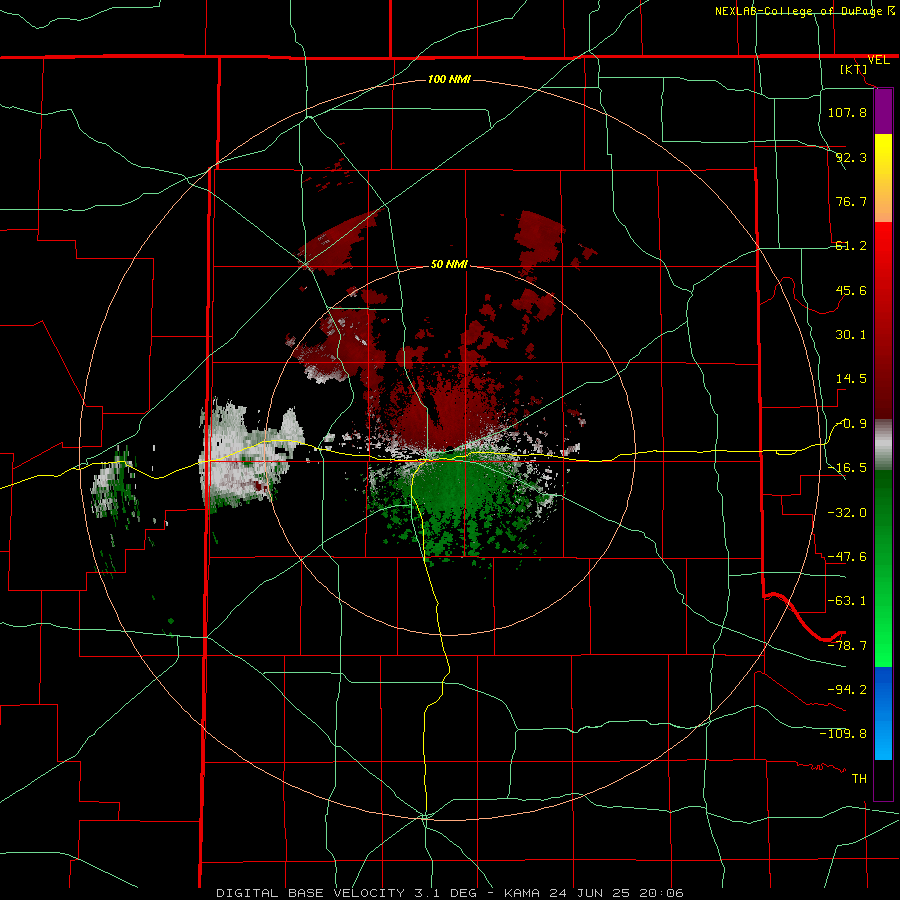Click the purple segment of the color bar
Viewport: 900px width, 900px height.
(x=883, y=111)
